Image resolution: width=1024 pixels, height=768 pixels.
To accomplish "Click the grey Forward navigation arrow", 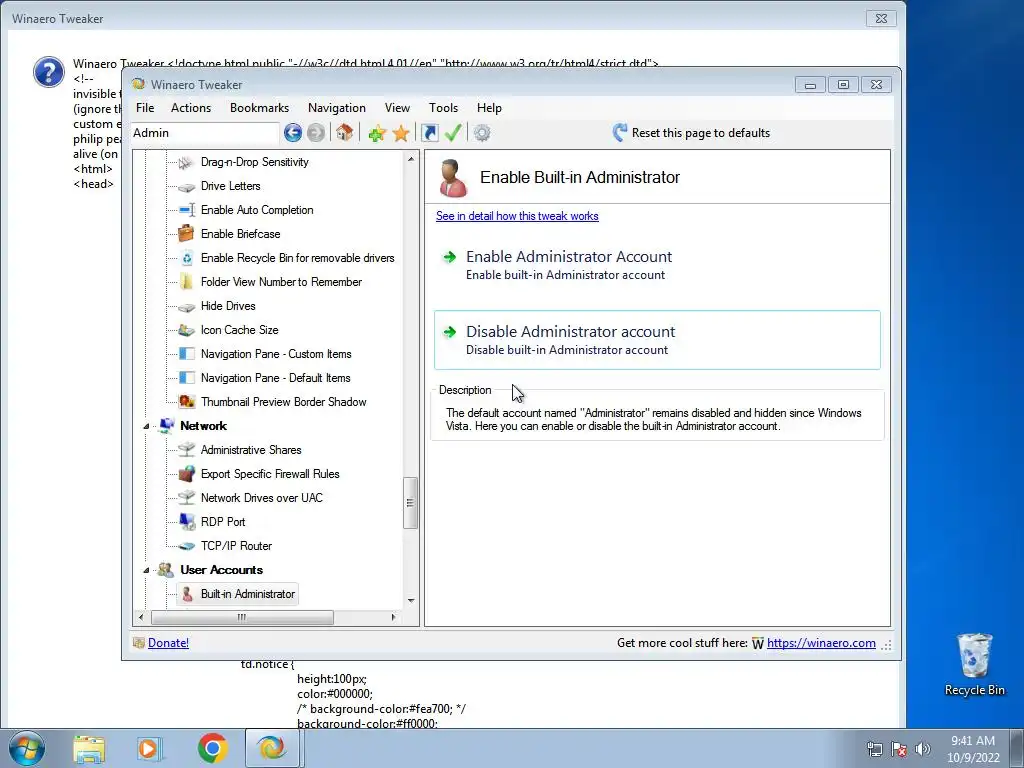I will [315, 133].
